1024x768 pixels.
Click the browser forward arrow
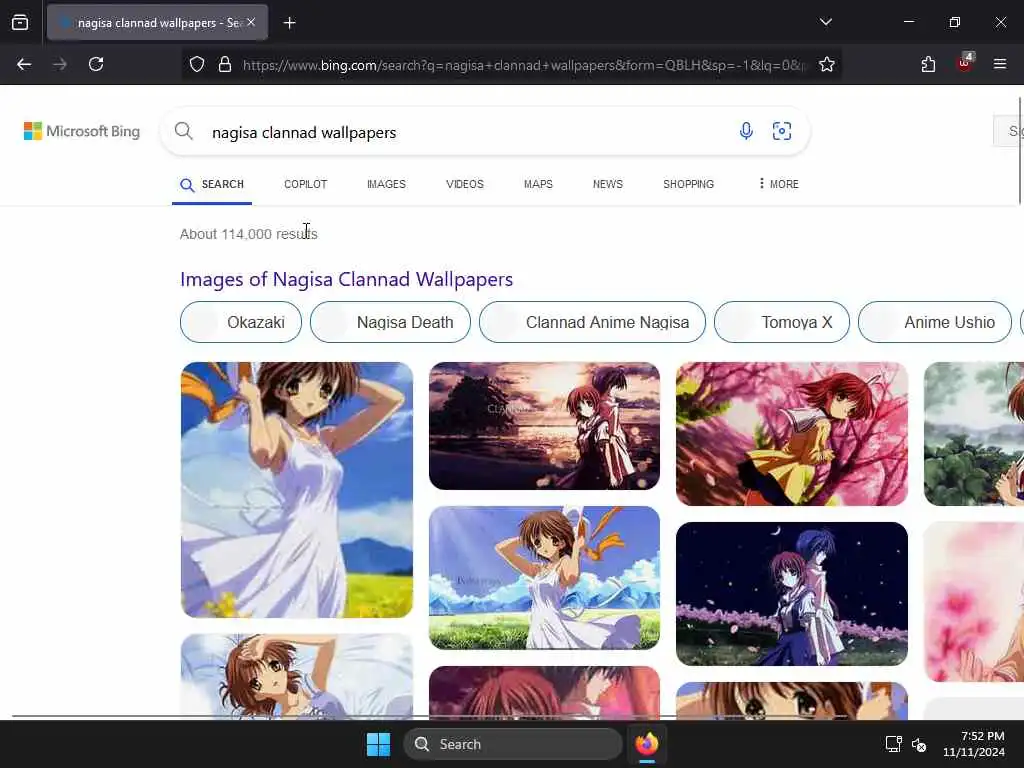tap(60, 64)
